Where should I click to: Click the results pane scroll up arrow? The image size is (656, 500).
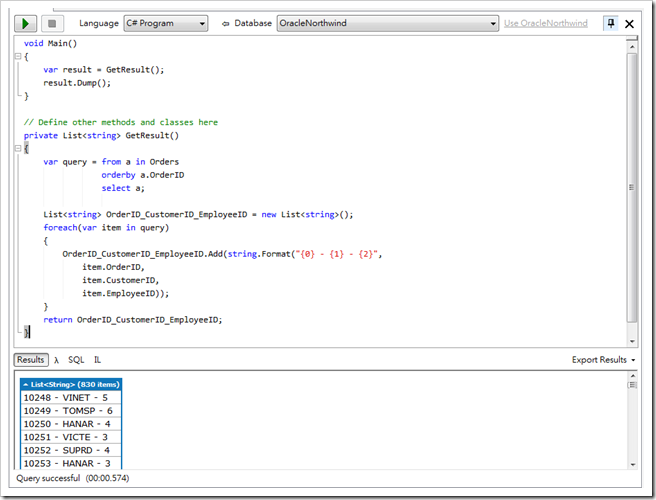click(633, 376)
